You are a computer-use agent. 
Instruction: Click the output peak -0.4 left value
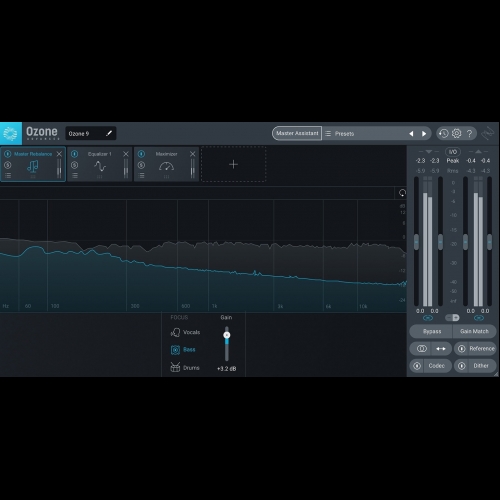pyautogui.click(x=471, y=161)
